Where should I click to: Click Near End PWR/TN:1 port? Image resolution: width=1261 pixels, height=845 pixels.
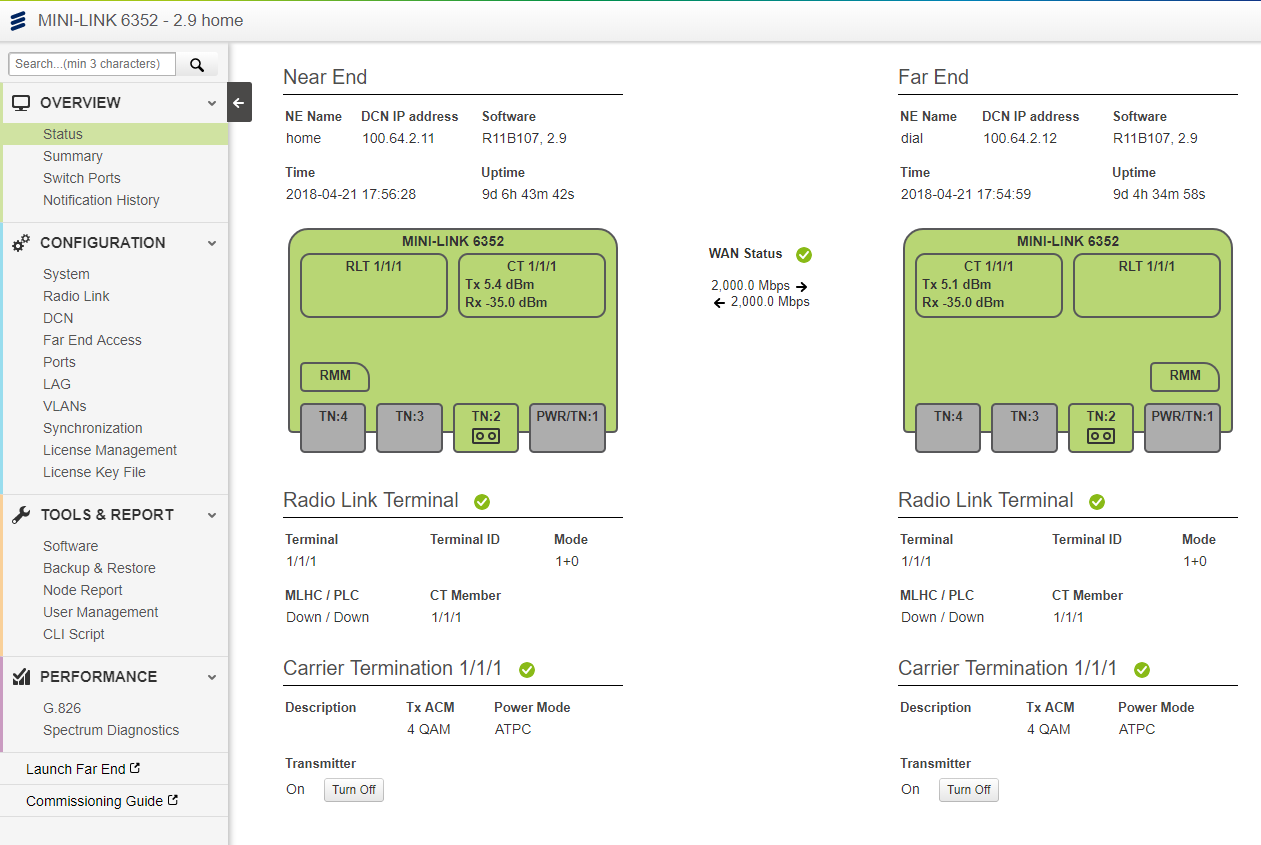coord(567,428)
